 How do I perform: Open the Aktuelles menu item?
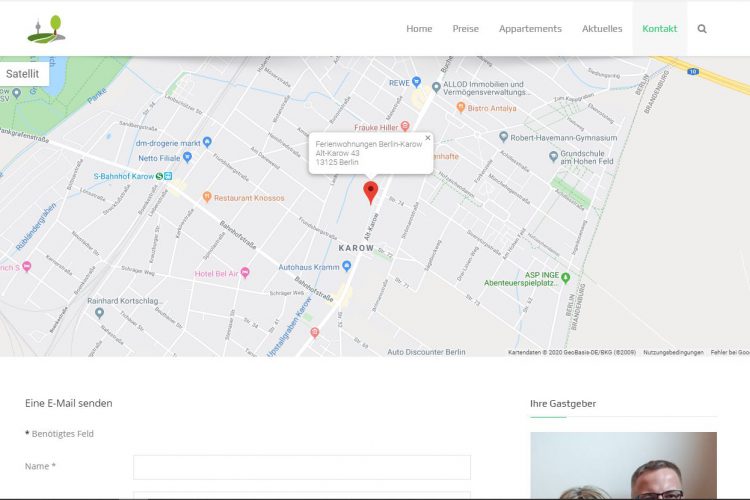click(x=602, y=29)
